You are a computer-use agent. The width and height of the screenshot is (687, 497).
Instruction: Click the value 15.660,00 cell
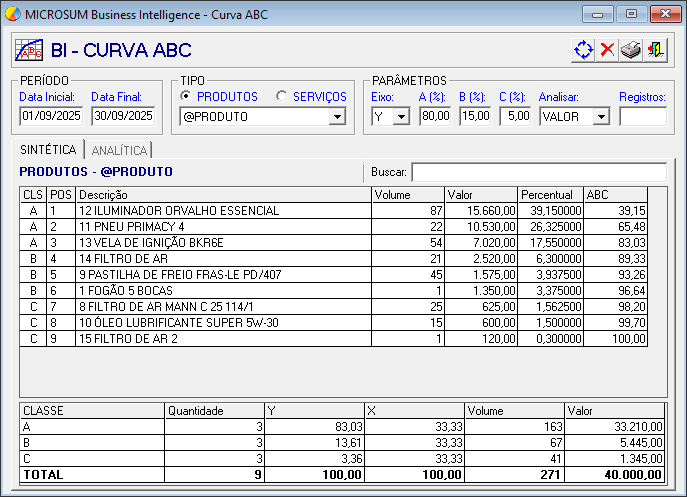(x=481, y=211)
